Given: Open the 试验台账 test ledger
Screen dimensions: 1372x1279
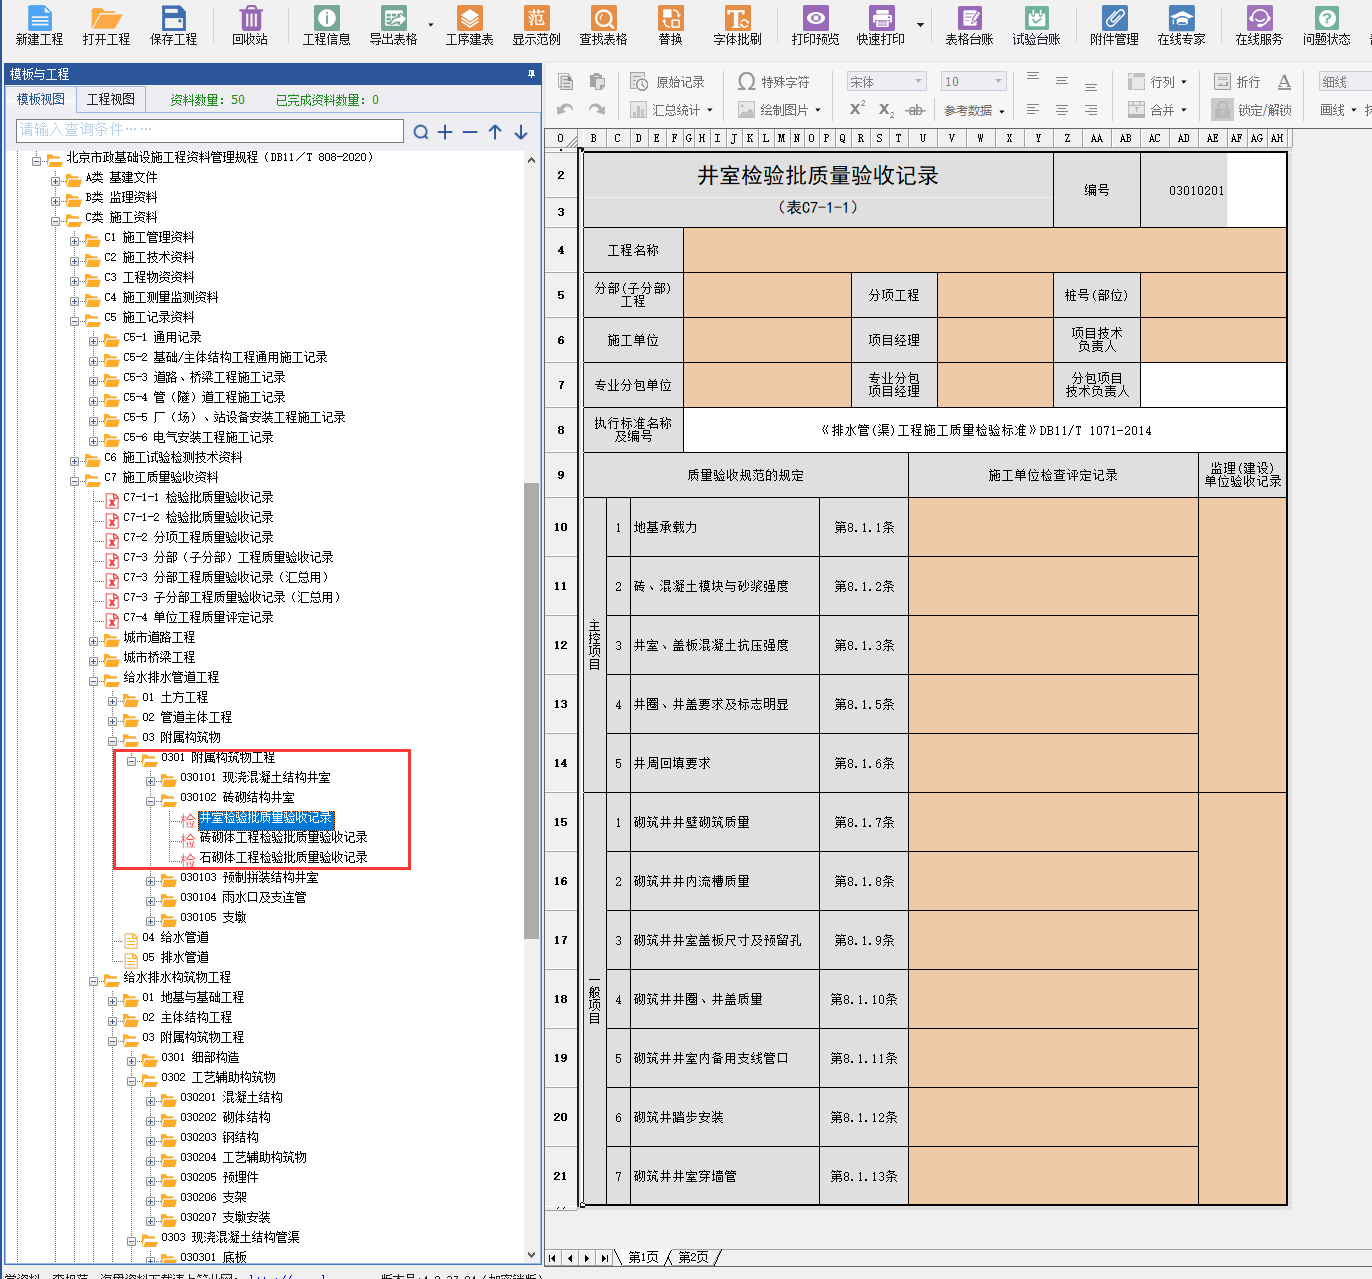Looking at the screenshot, I should [x=1036, y=25].
